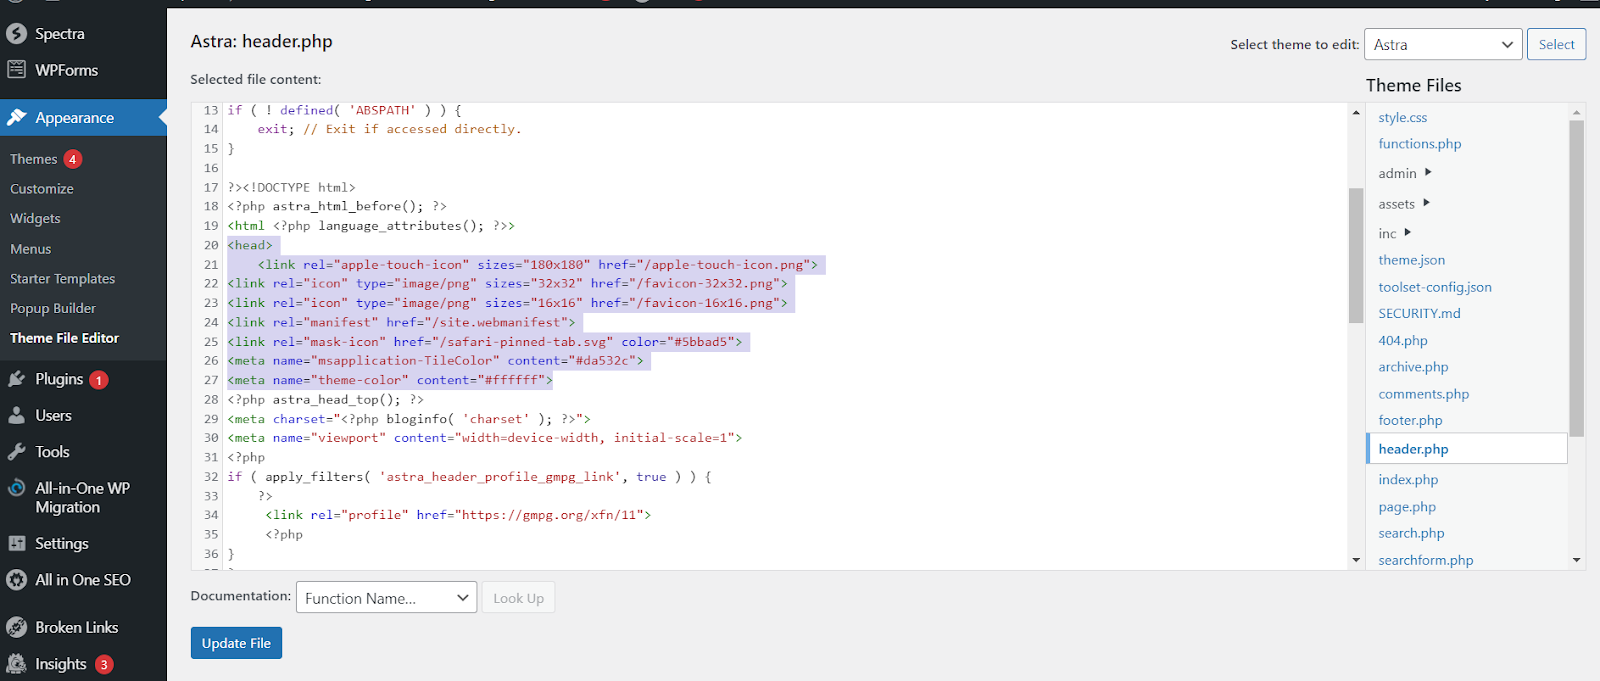This screenshot has width=1600, height=681.
Task: Click the Plugins plug icon
Action: click(x=16, y=379)
